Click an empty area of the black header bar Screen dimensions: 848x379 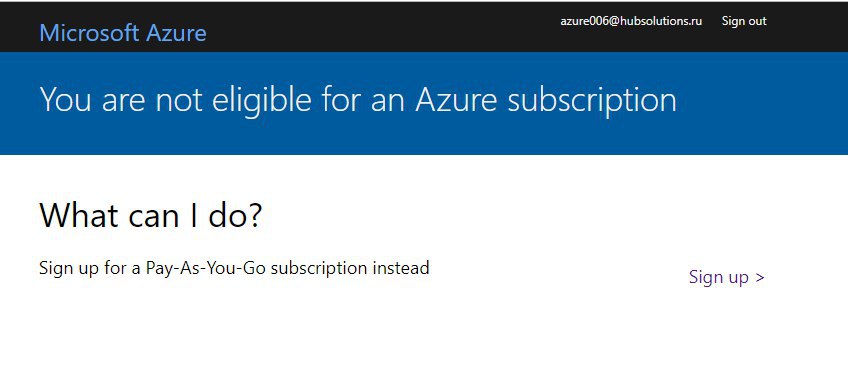point(379,27)
